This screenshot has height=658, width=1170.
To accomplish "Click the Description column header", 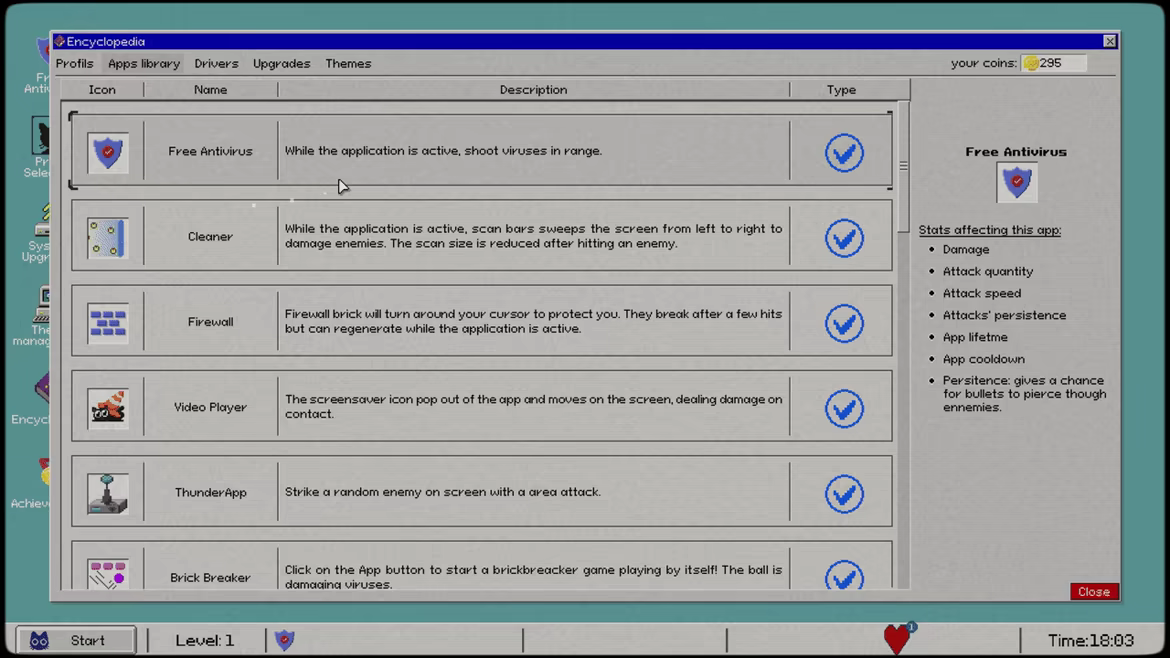I will pos(534,90).
